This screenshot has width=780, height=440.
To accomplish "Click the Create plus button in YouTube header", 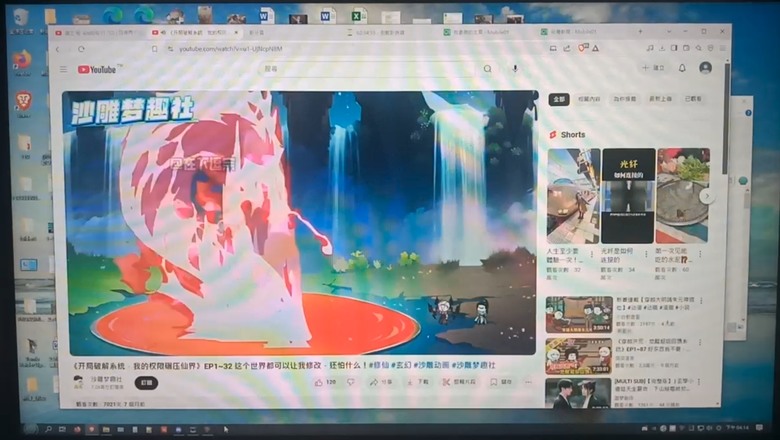I will (x=654, y=68).
